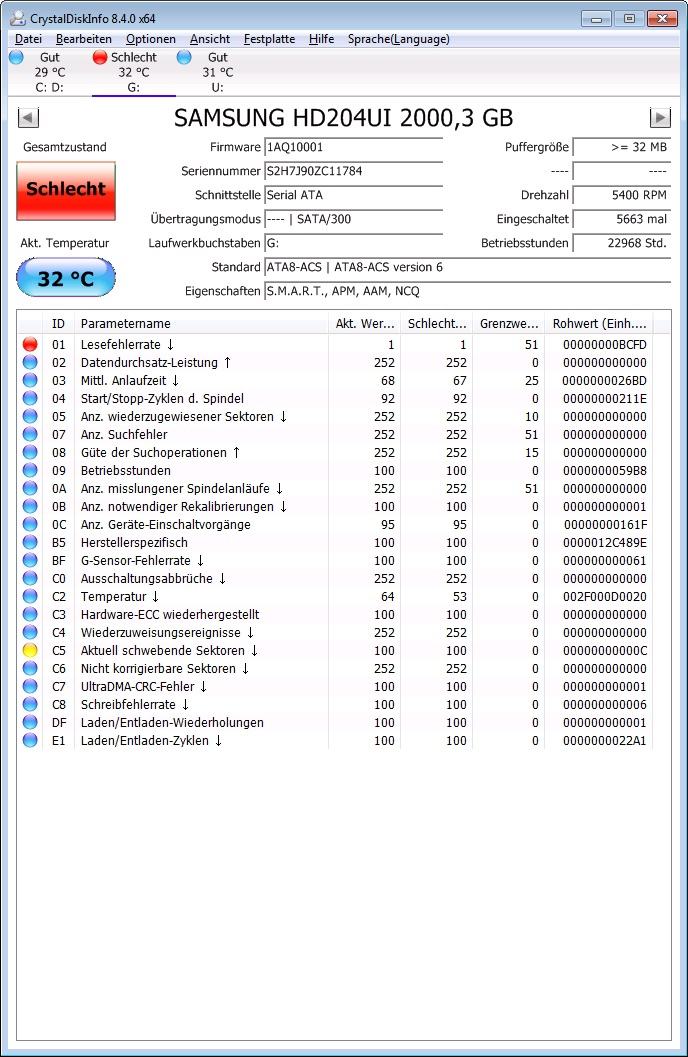
Task: Open the Datei menu
Action: point(28,39)
